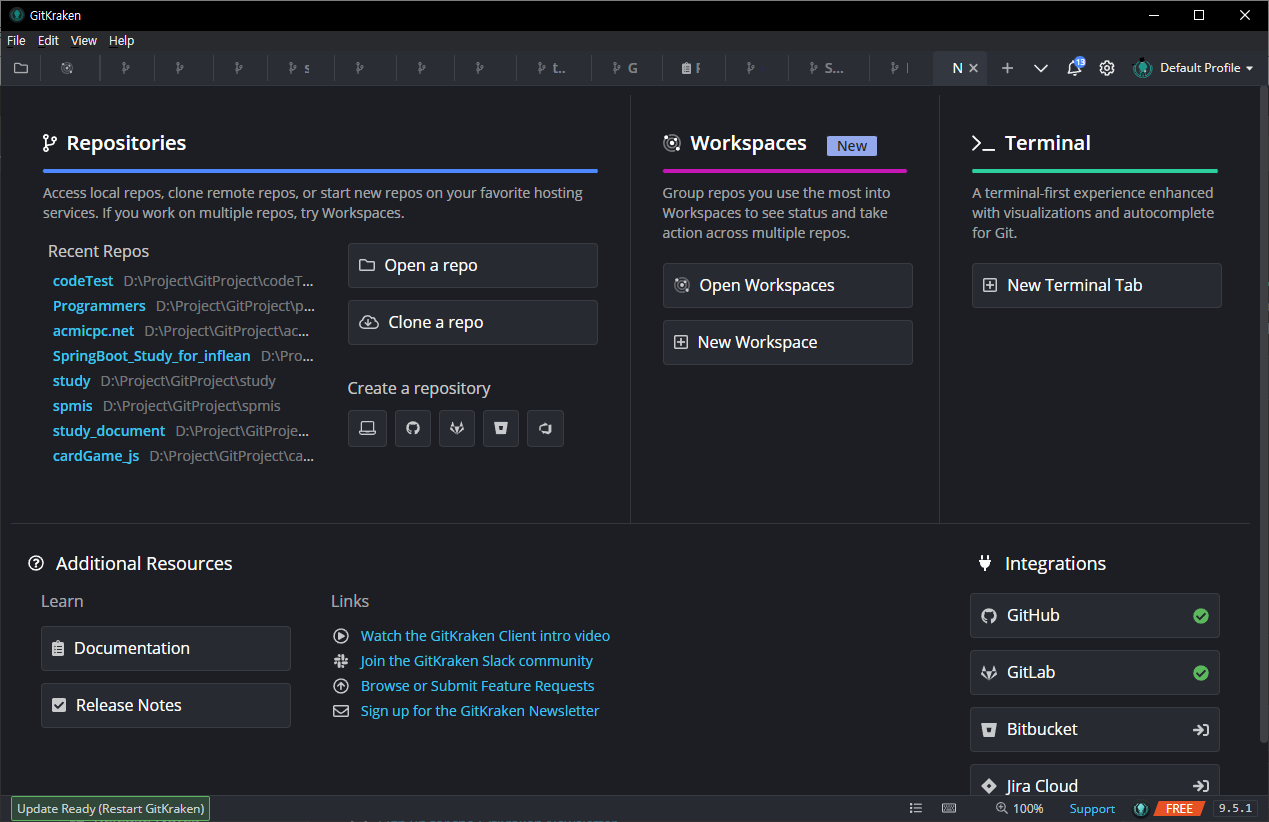Create a repository on Bitbucket icon
The width and height of the screenshot is (1269, 822).
[501, 428]
